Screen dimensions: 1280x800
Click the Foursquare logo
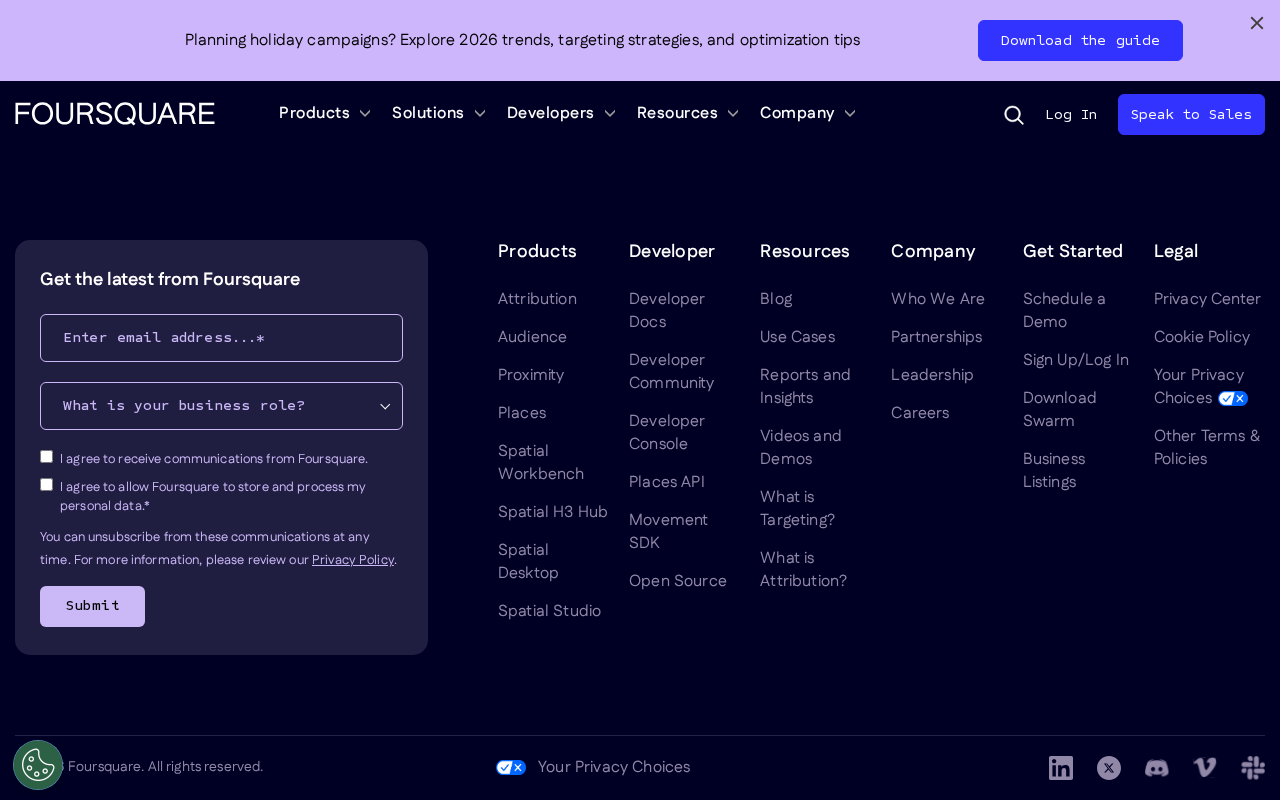[x=115, y=113]
